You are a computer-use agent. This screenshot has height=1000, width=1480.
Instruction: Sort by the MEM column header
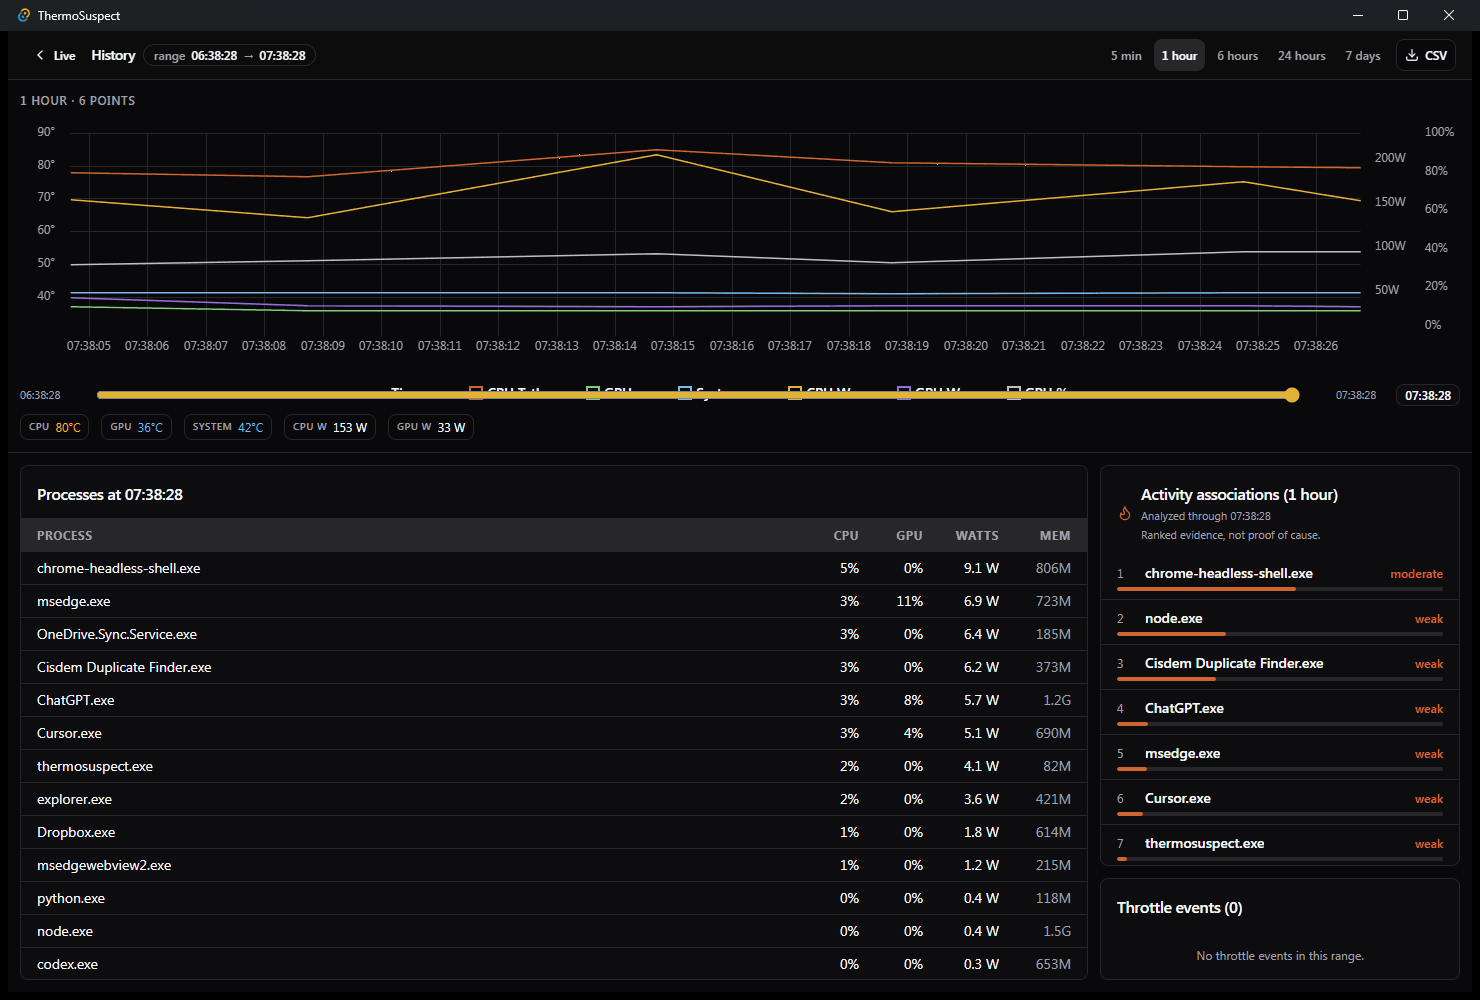point(1055,536)
